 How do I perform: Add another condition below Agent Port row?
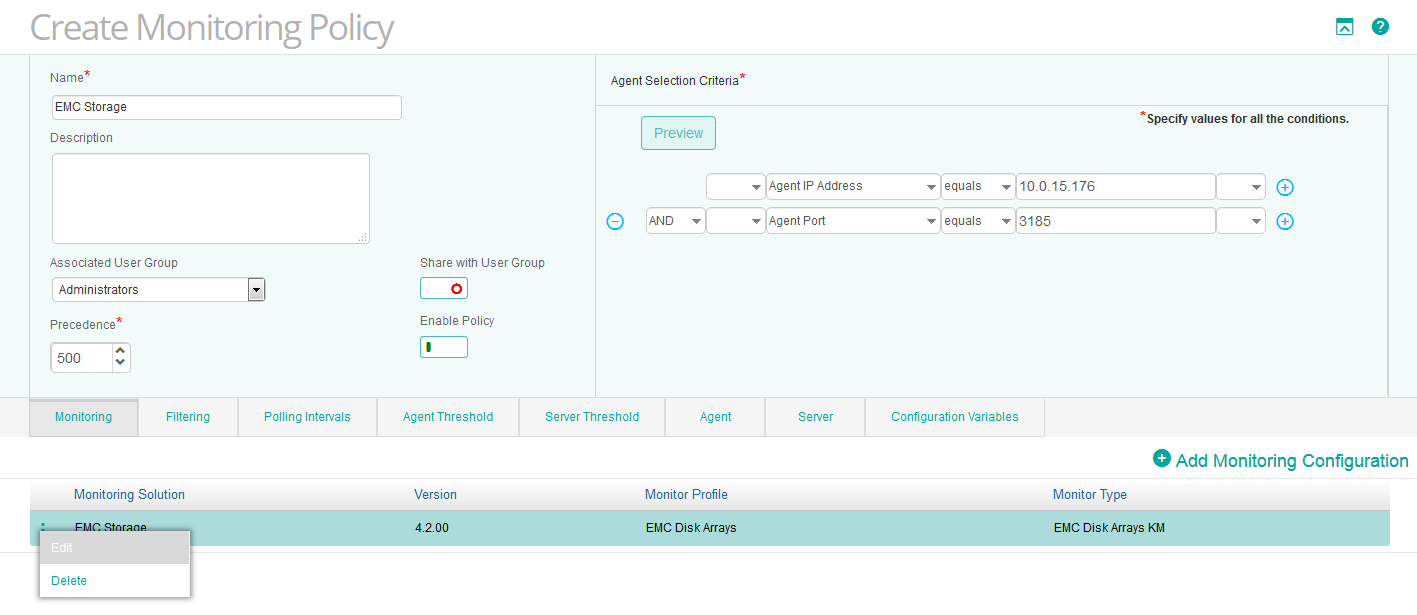[x=1285, y=221]
